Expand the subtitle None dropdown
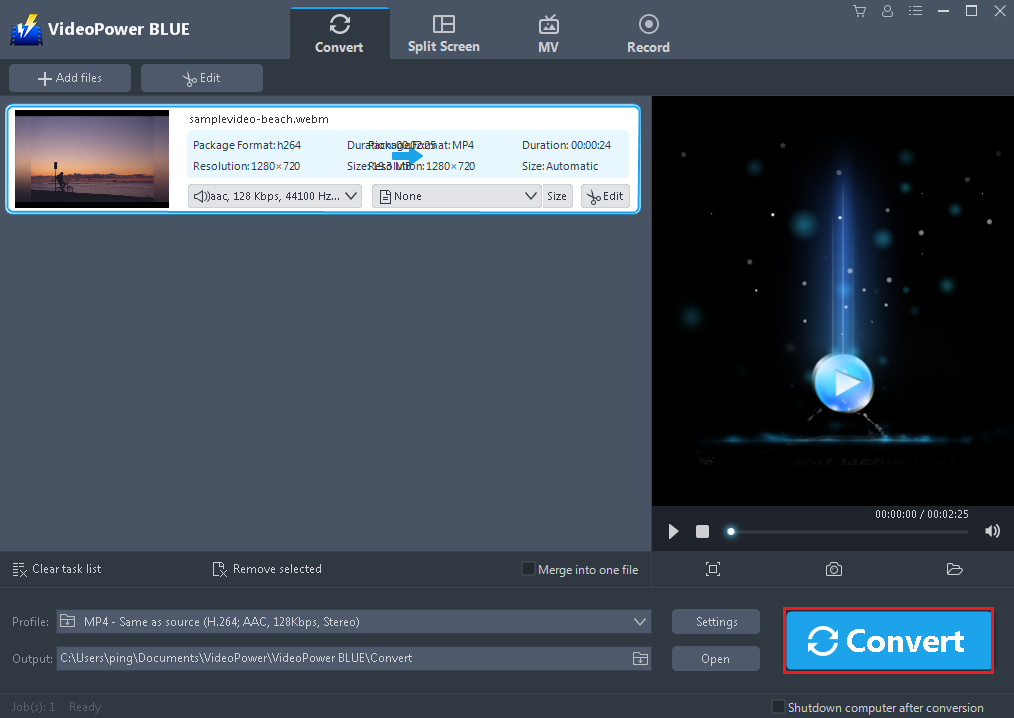This screenshot has height=718, width=1014. click(456, 195)
